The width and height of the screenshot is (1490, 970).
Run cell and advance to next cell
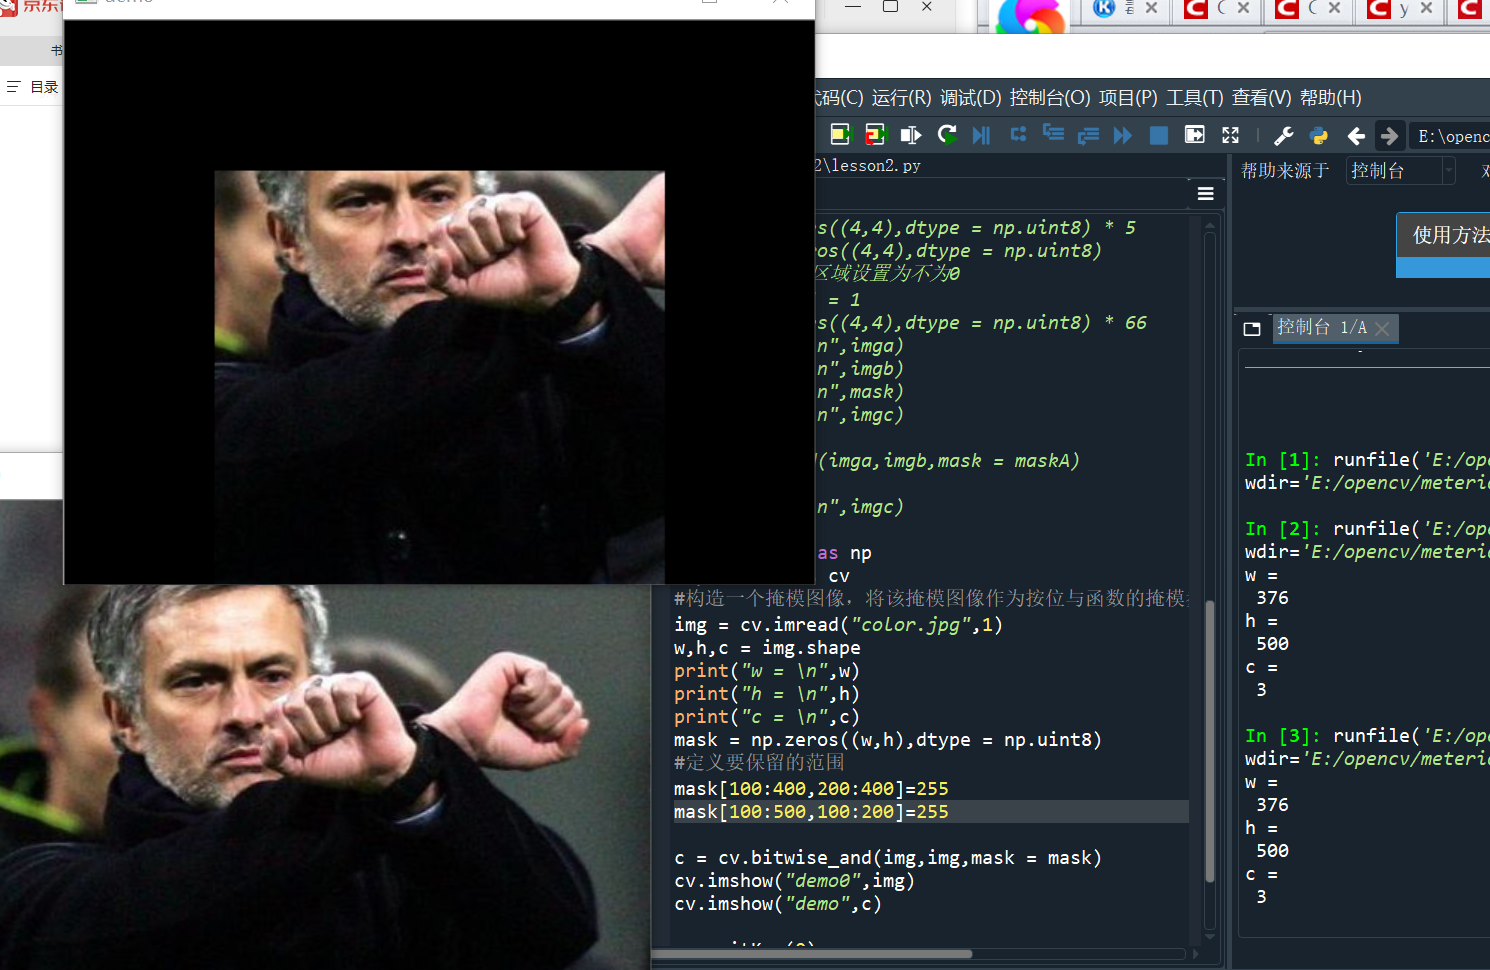coord(875,135)
